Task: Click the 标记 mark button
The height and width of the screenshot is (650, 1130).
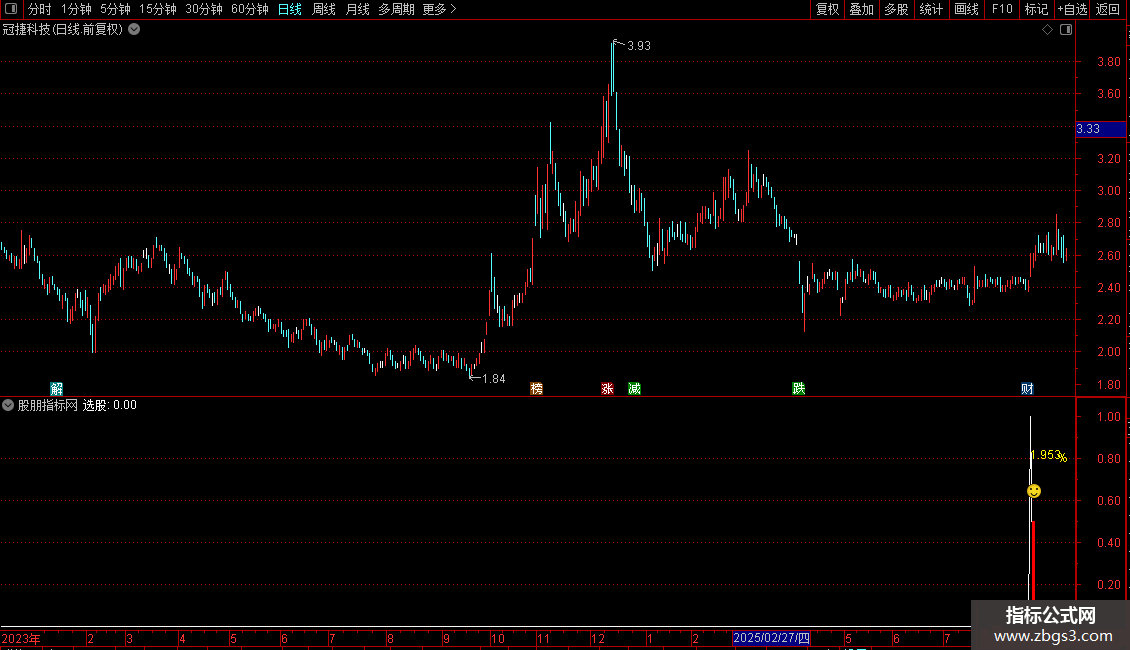Action: pyautogui.click(x=1036, y=9)
